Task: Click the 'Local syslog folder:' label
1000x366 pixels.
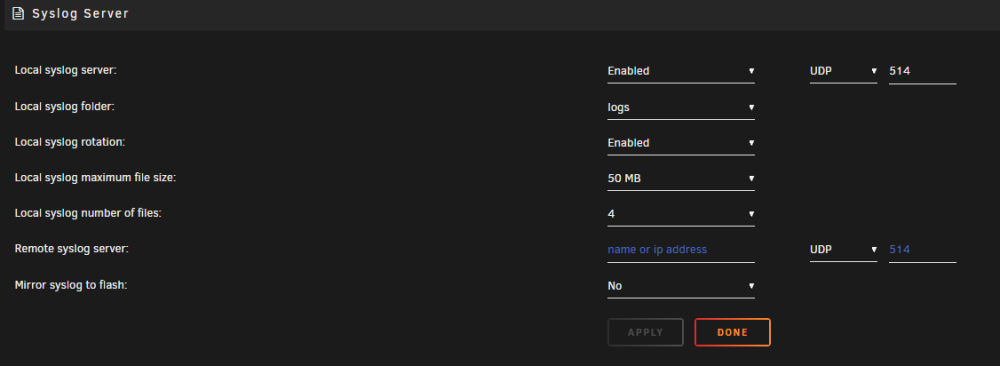Action: tap(64, 106)
